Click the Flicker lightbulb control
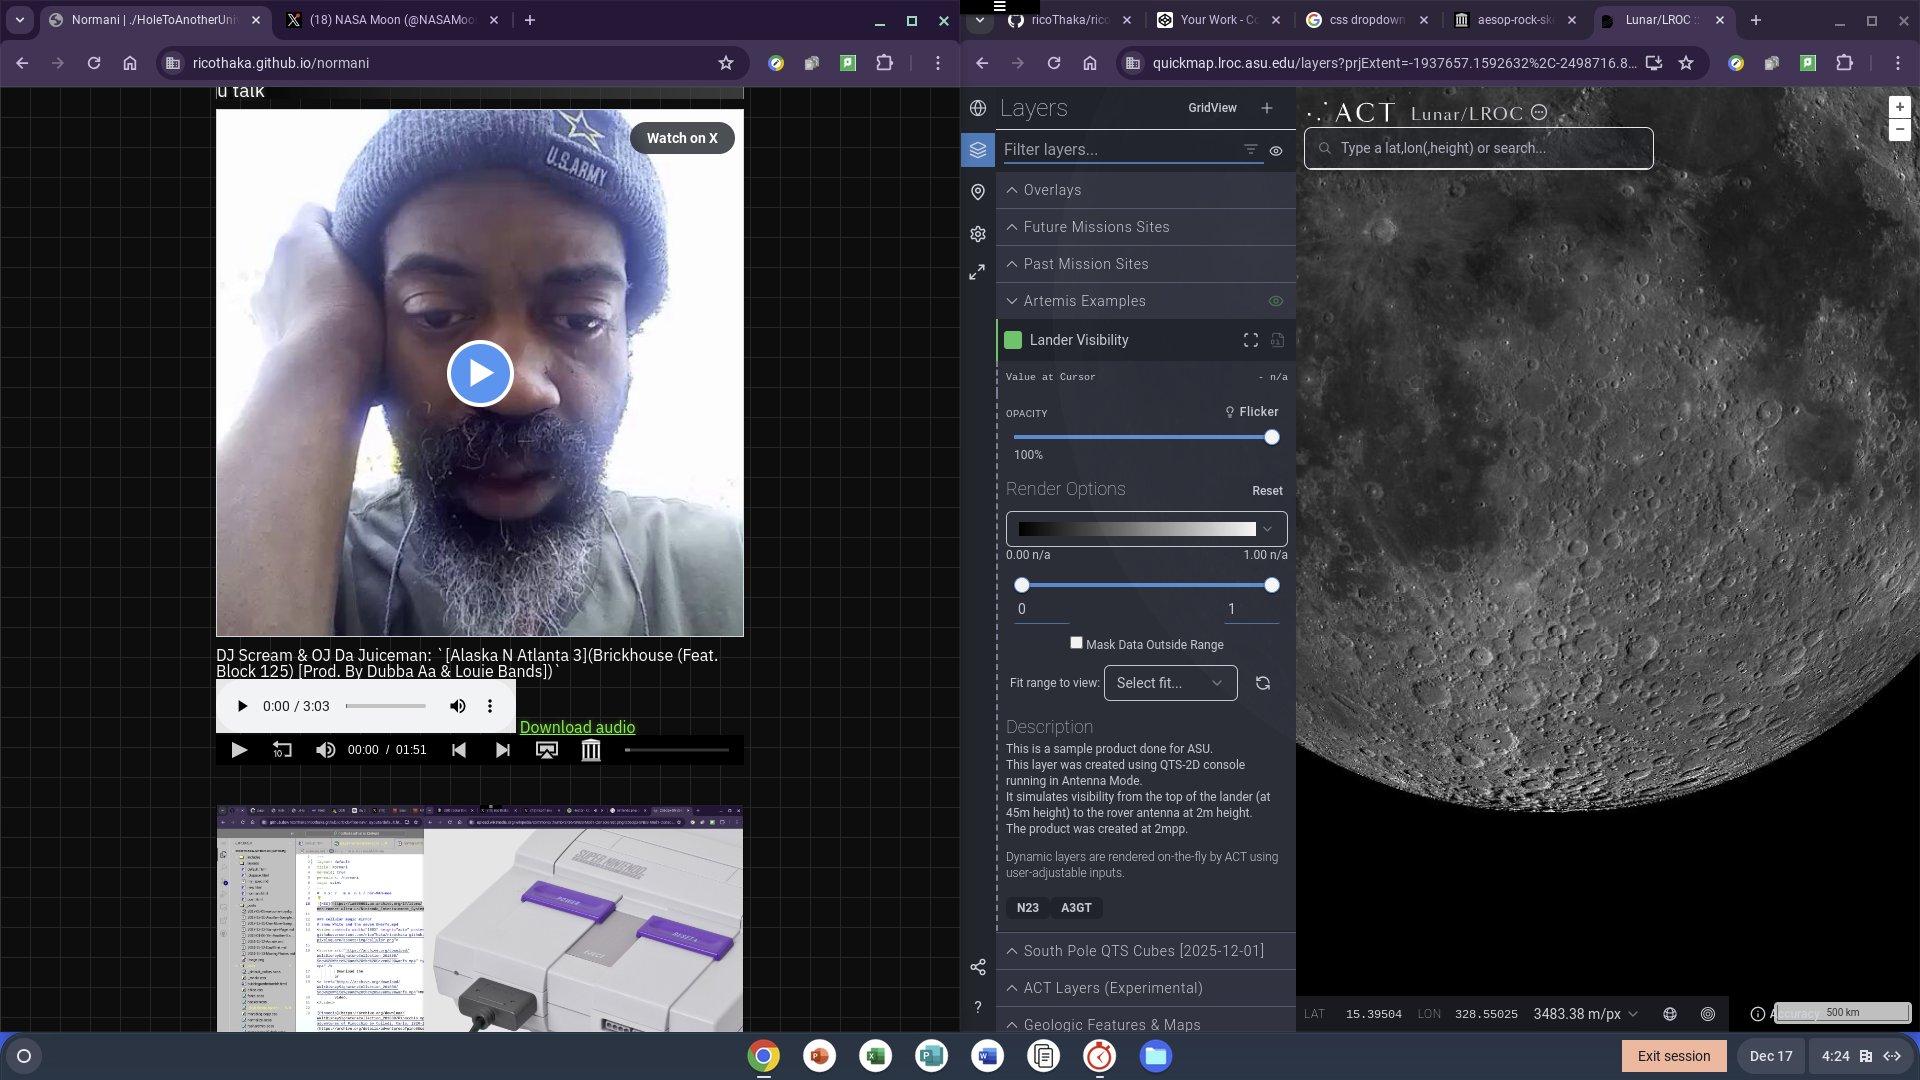Image resolution: width=1920 pixels, height=1080 pixels. (1252, 412)
